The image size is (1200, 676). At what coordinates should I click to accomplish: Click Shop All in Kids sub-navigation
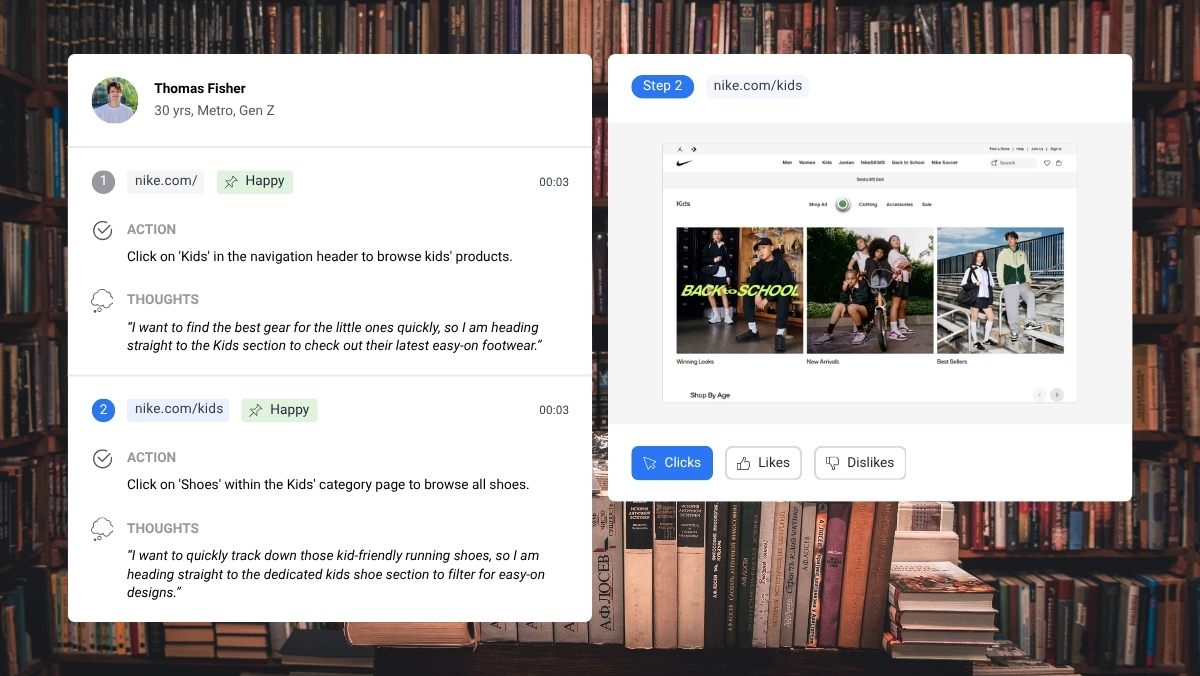[818, 204]
